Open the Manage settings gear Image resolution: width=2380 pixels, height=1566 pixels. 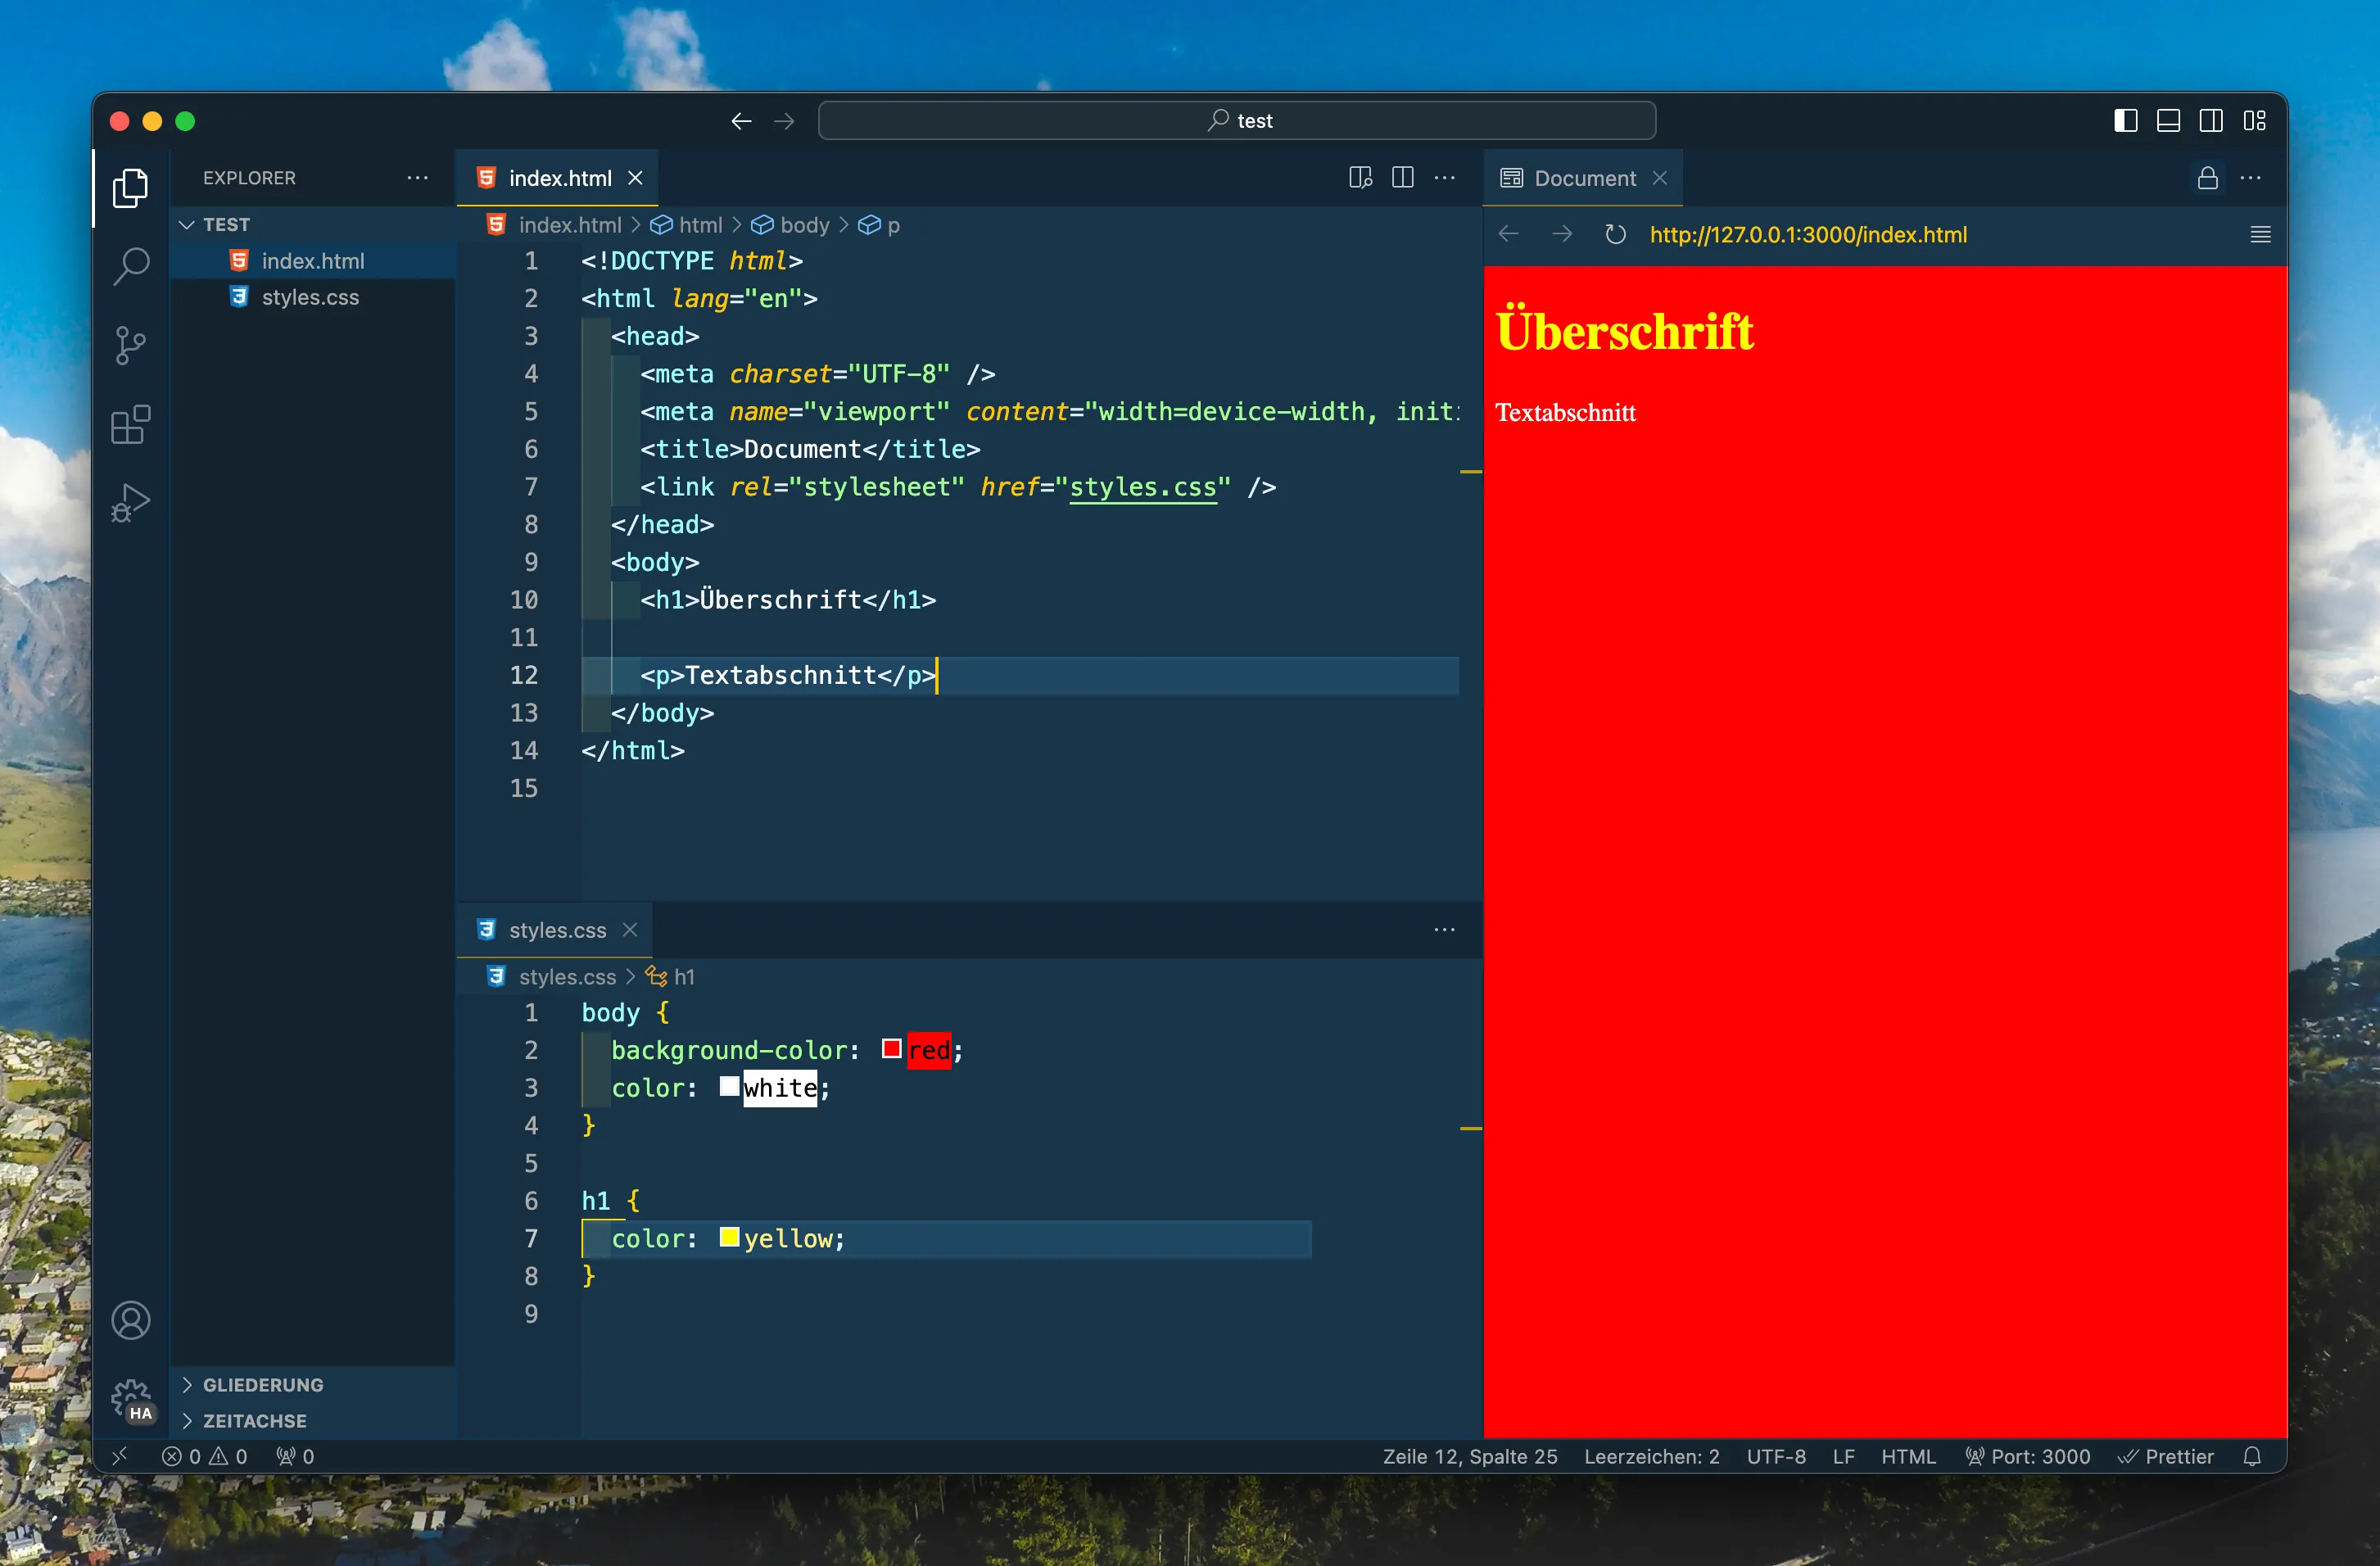pyautogui.click(x=131, y=1399)
